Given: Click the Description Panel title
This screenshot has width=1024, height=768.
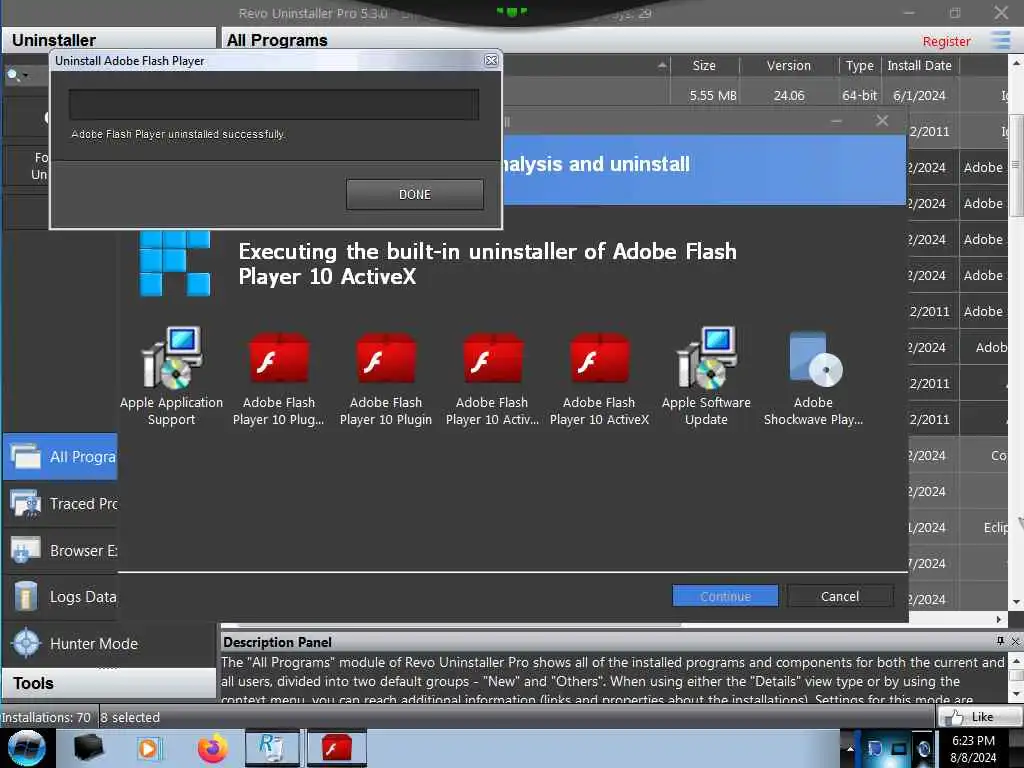Looking at the screenshot, I should coord(278,642).
